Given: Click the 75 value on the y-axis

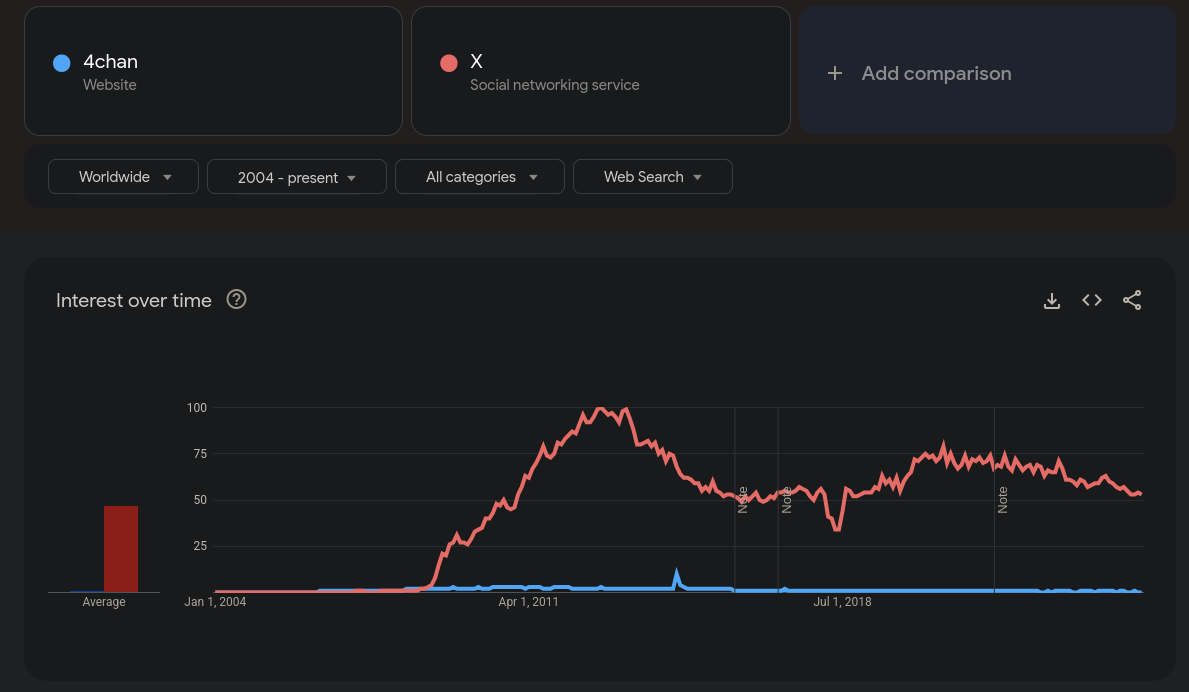Looking at the screenshot, I should [200, 454].
